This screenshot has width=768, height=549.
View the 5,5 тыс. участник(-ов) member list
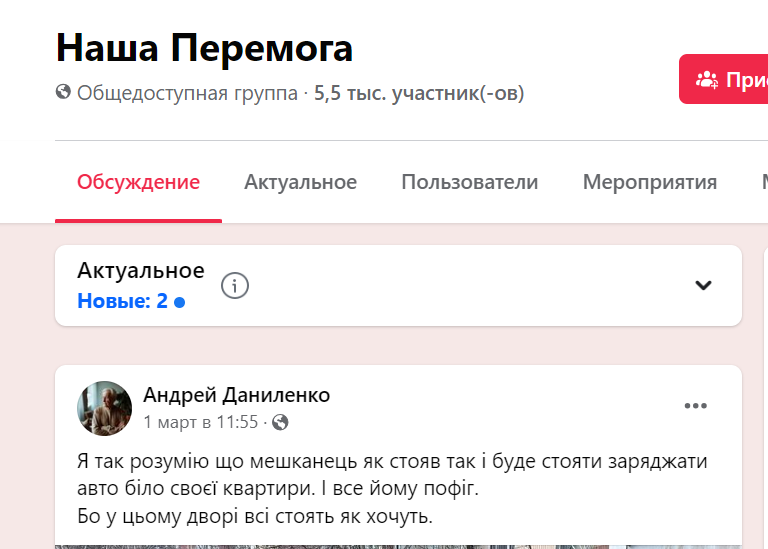[x=419, y=94]
